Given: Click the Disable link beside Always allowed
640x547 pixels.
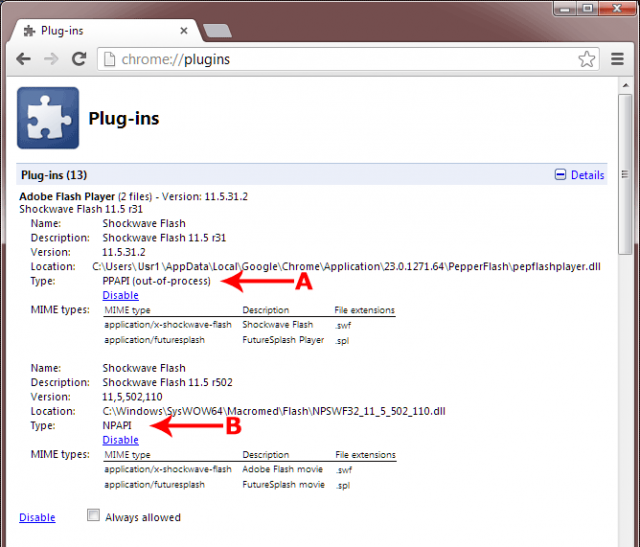Looking at the screenshot, I should point(37,517).
